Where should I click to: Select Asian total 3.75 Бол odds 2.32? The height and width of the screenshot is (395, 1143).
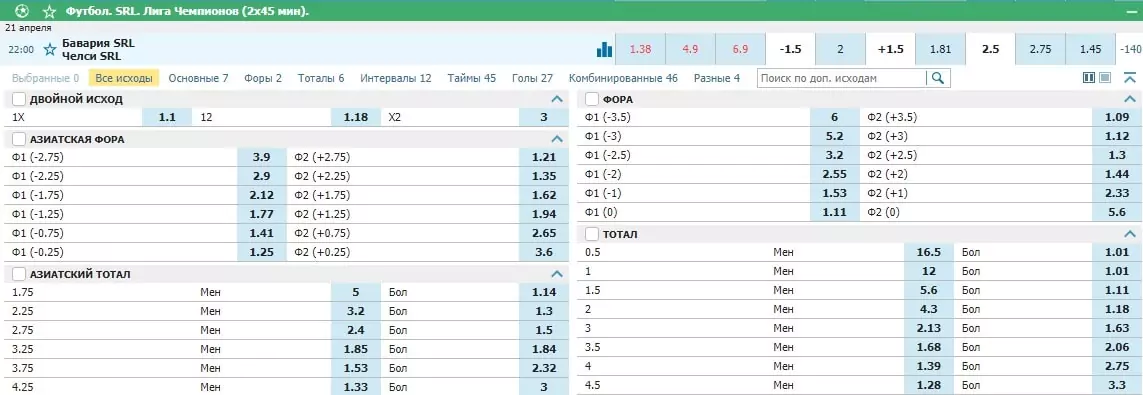544,368
